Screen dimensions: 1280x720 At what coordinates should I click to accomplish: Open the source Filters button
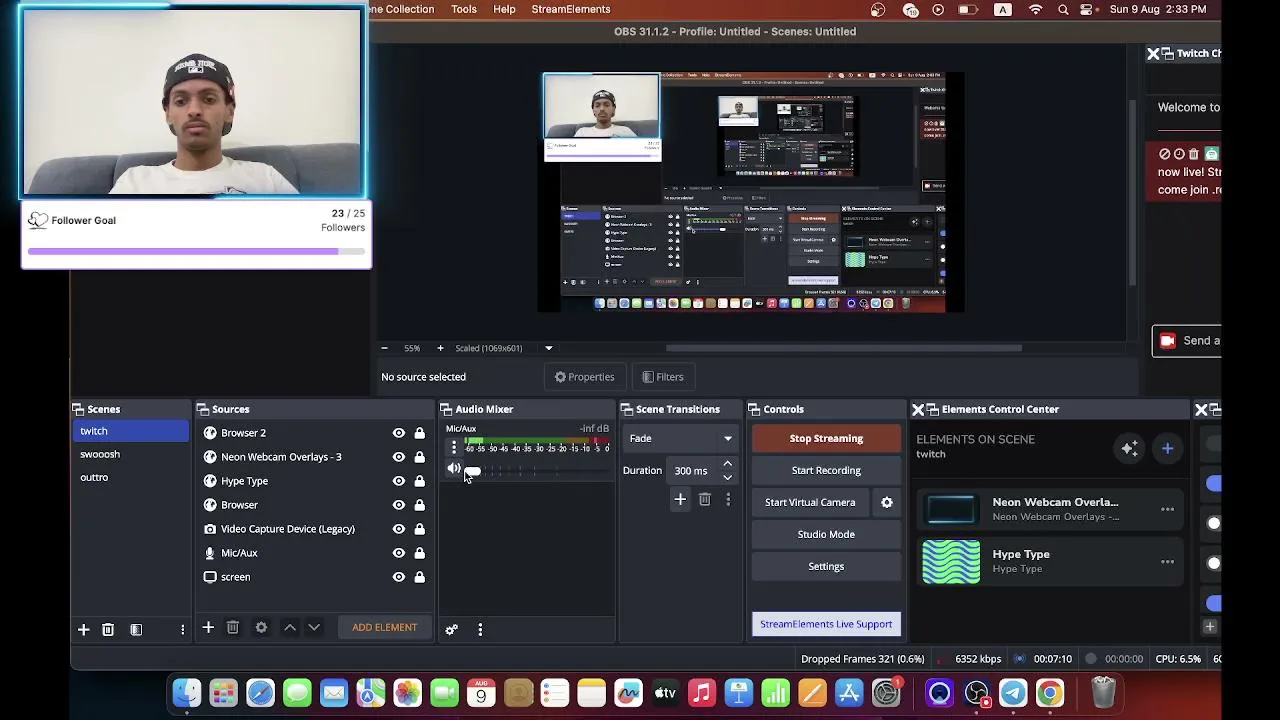coord(663,377)
